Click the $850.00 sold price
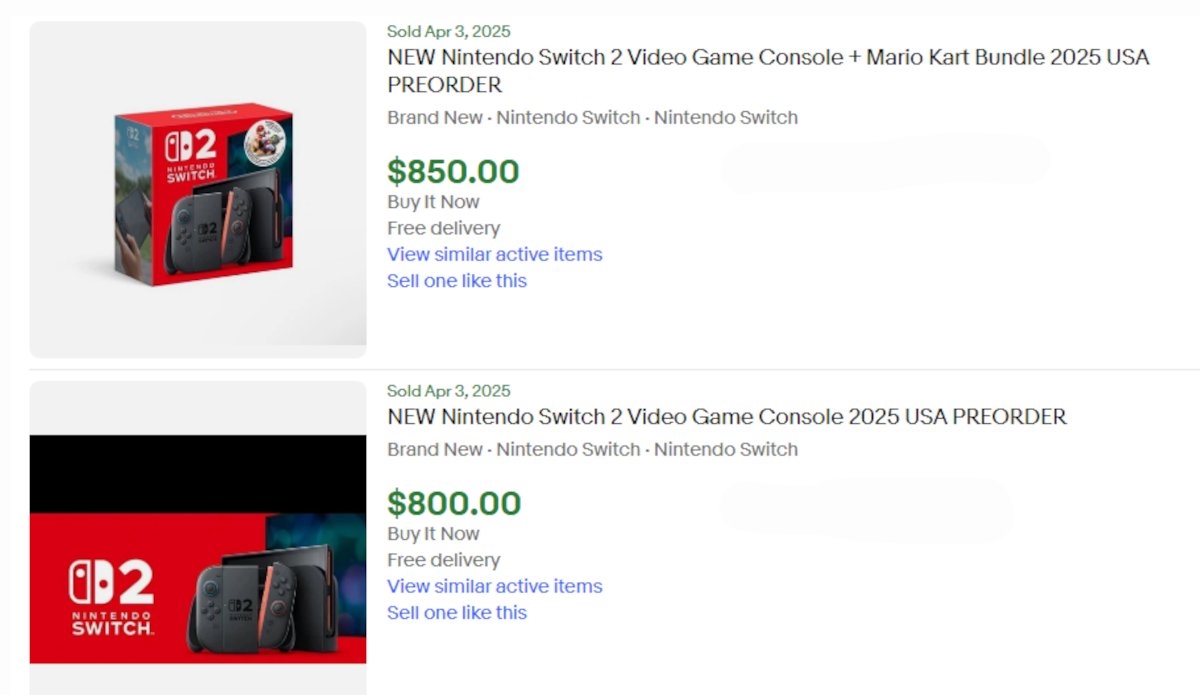Image resolution: width=1200 pixels, height=695 pixels. [x=453, y=171]
